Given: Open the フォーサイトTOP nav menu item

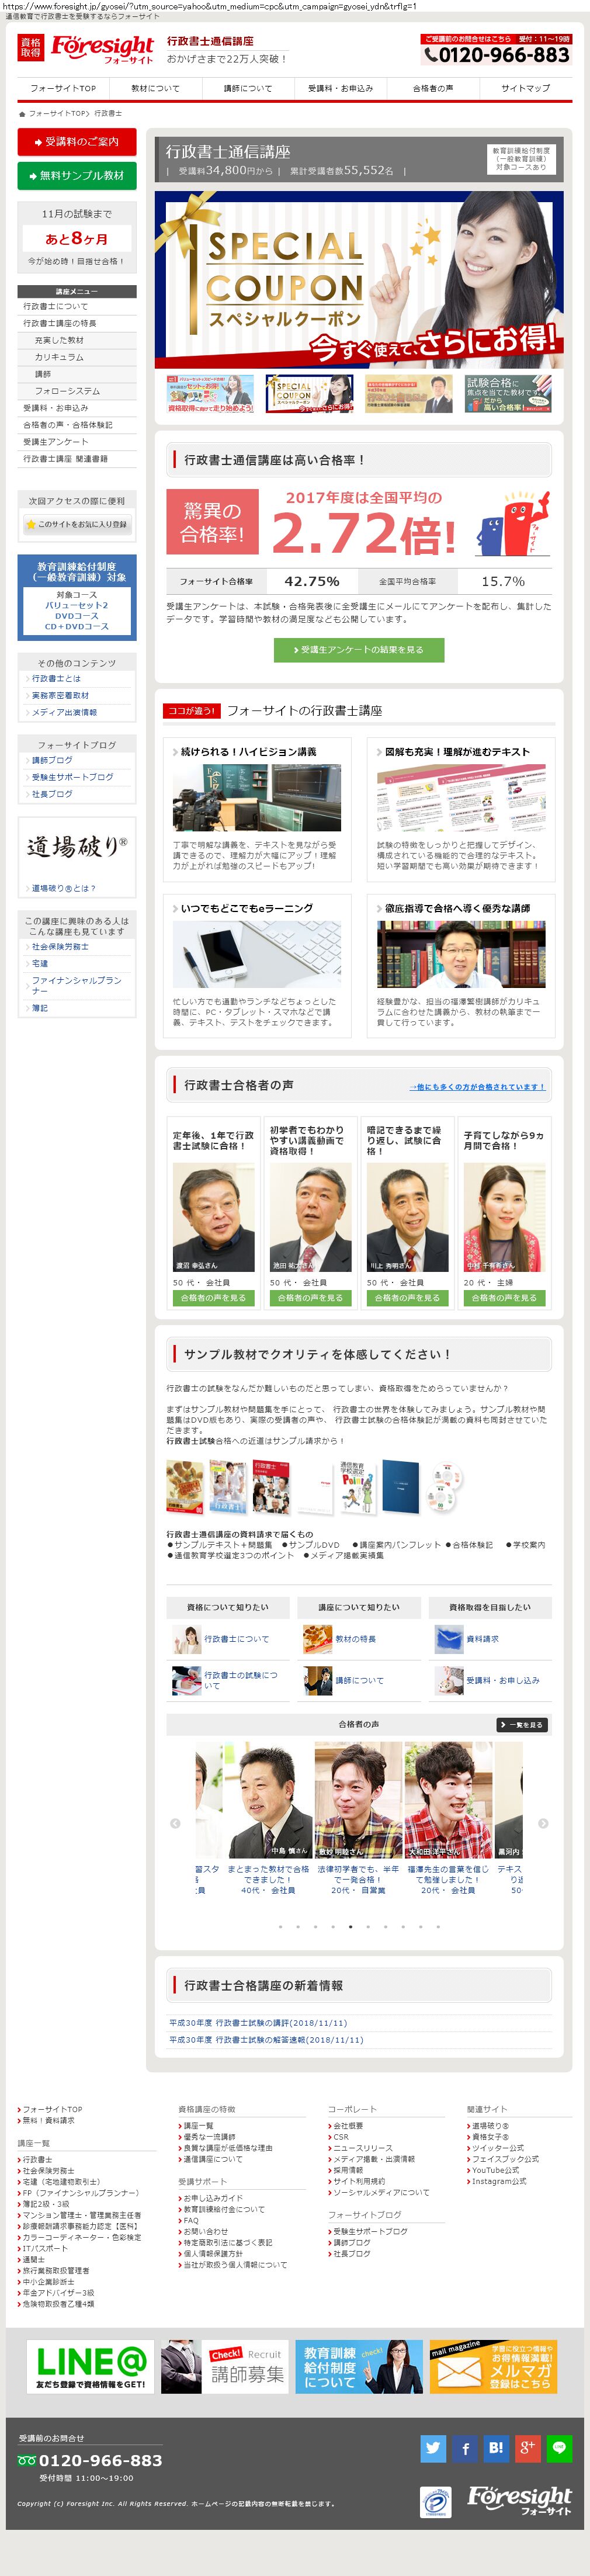Looking at the screenshot, I should point(63,88).
